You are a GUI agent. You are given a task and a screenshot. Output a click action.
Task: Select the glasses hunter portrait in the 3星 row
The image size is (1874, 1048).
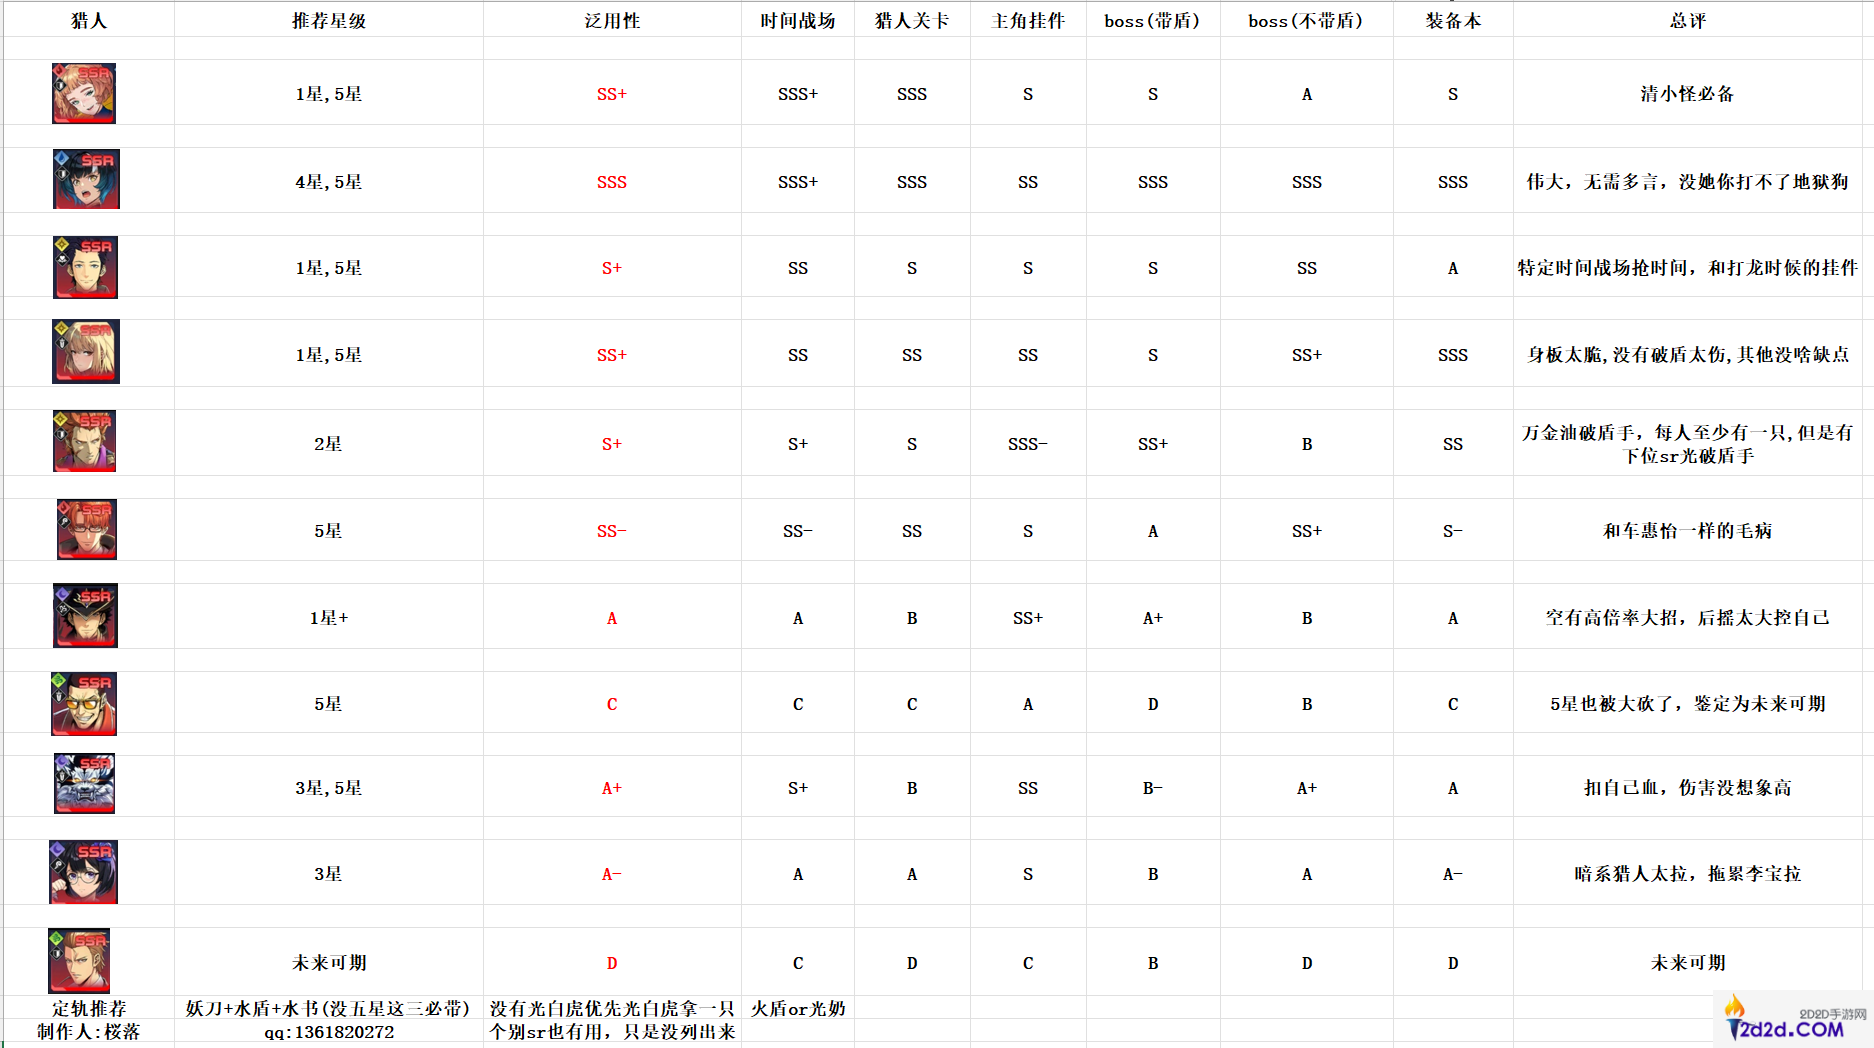pyautogui.click(x=83, y=872)
